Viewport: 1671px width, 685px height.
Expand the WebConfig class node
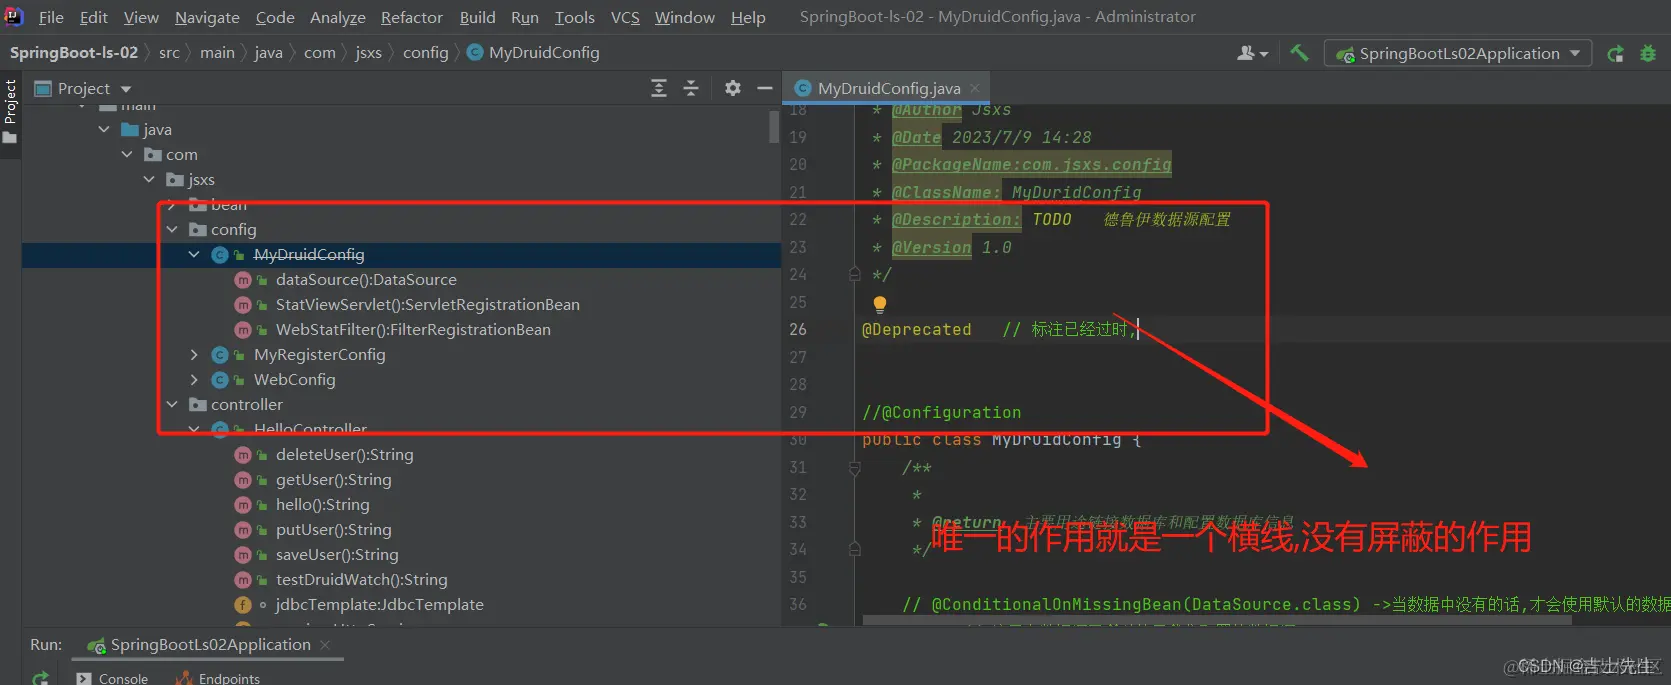pos(194,379)
